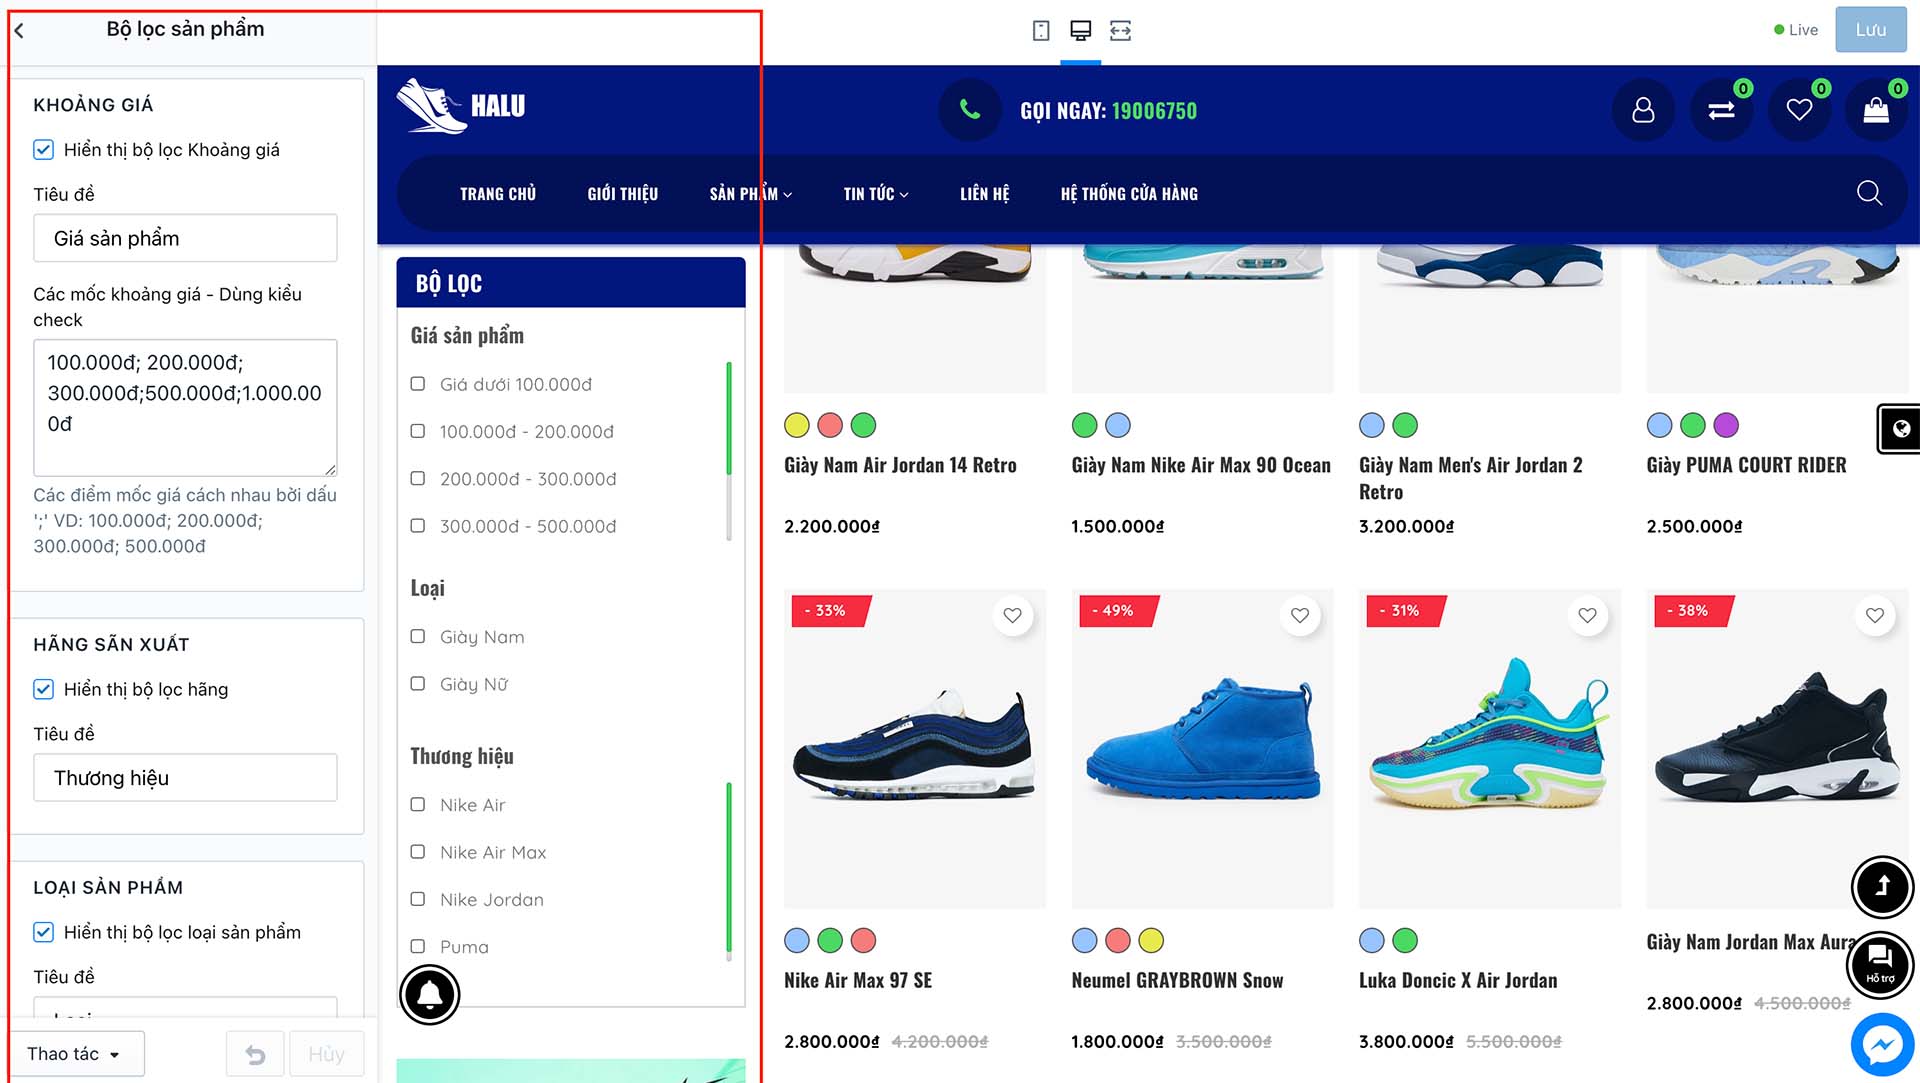Add Jordan Max Aura shoe to wishlist

tap(1874, 616)
